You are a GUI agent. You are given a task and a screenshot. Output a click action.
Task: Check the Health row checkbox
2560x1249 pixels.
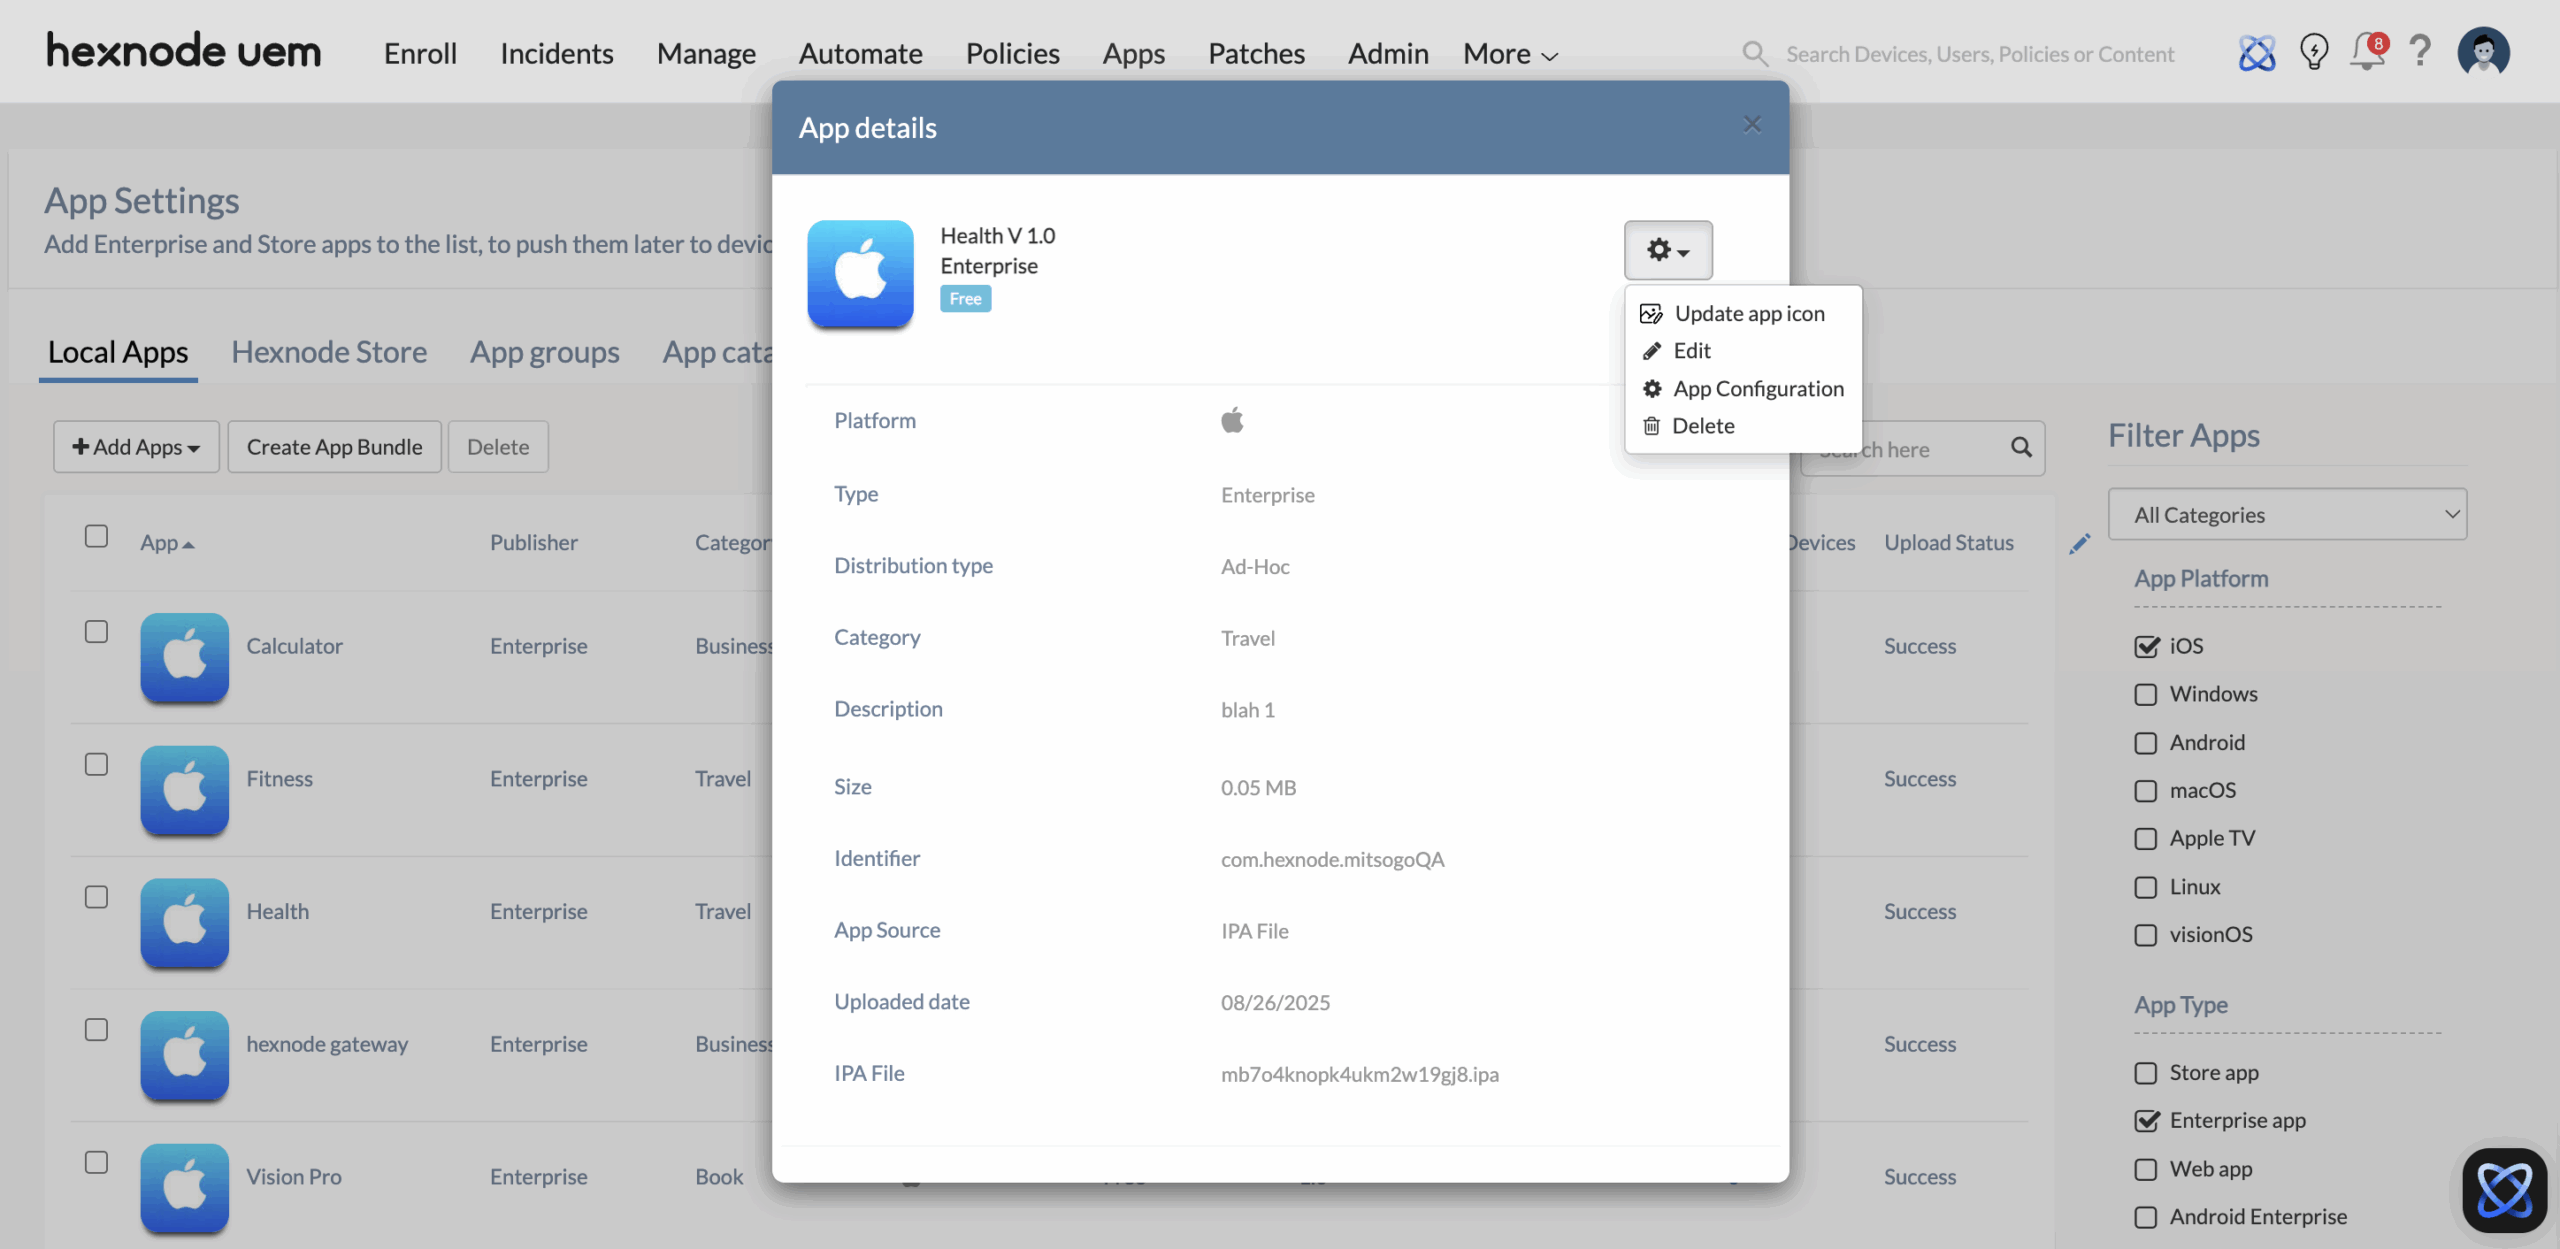click(96, 898)
